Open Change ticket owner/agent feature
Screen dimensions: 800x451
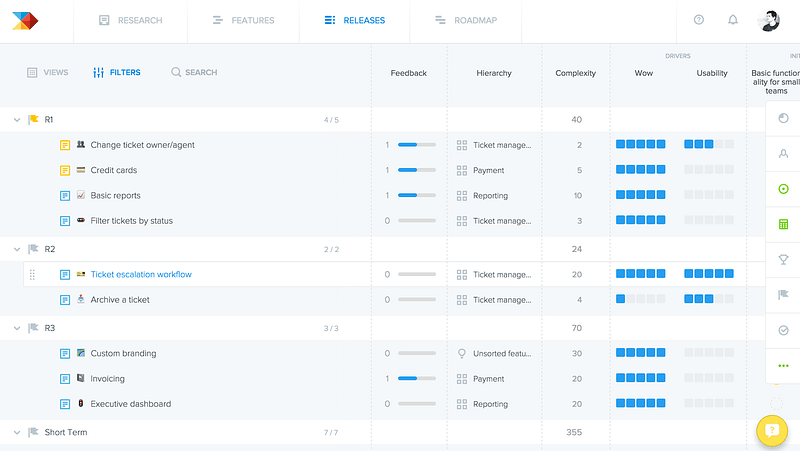click(x=142, y=145)
